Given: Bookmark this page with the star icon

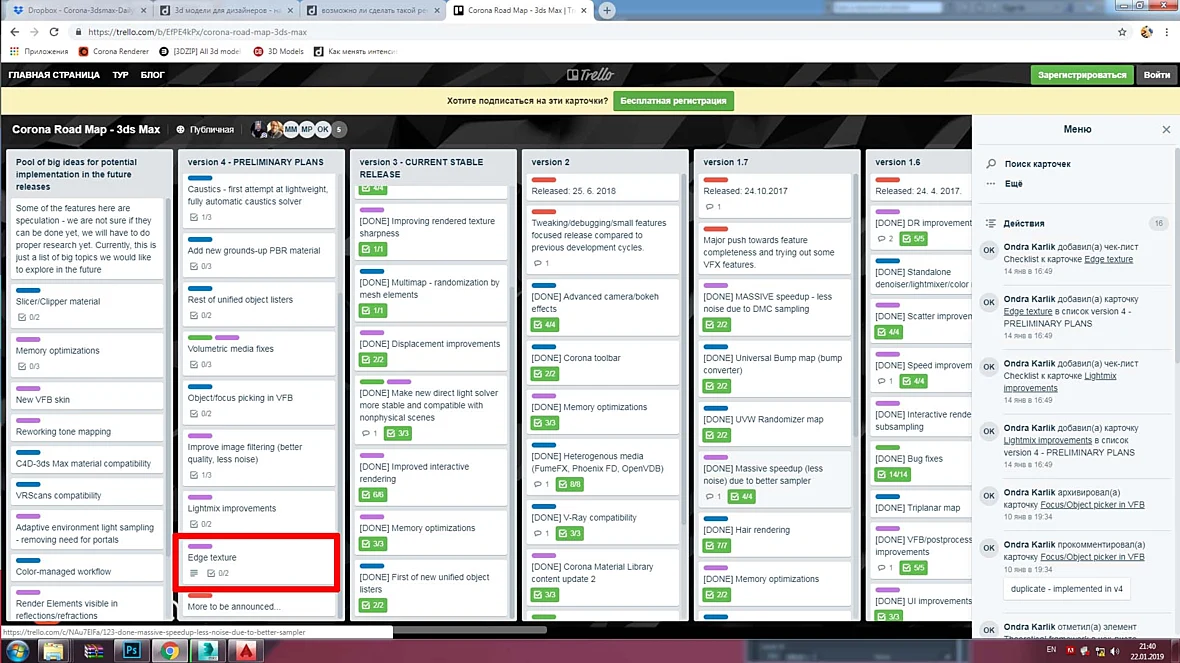Looking at the screenshot, I should [1122, 32].
